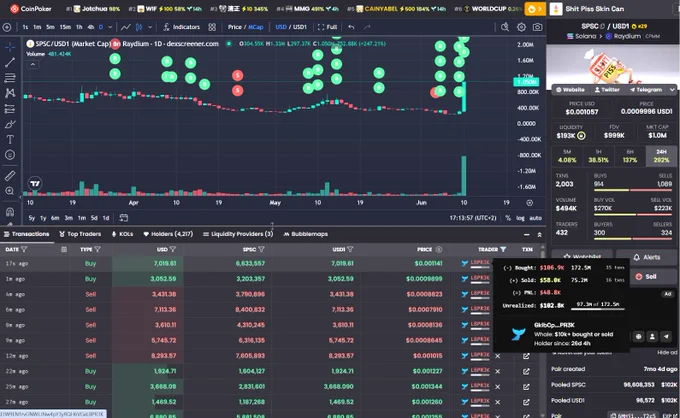680x418 pixels.
Task: Select the ruler measure tool
Action: pos(10,176)
